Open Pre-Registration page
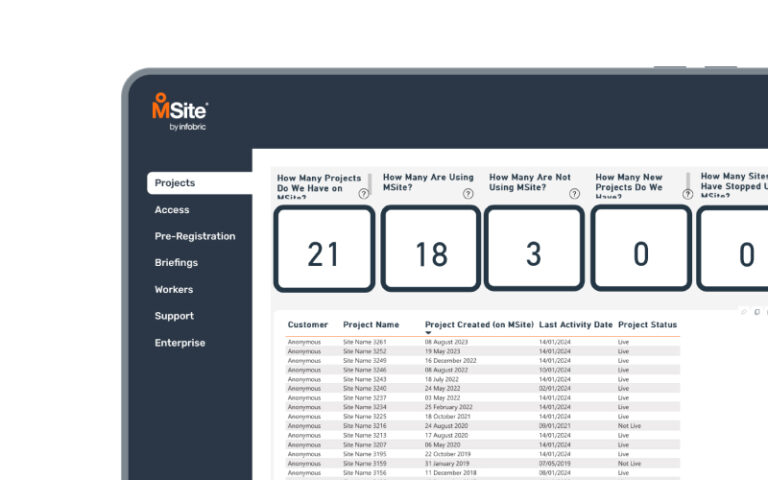Image resolution: width=768 pixels, height=480 pixels. (x=195, y=237)
